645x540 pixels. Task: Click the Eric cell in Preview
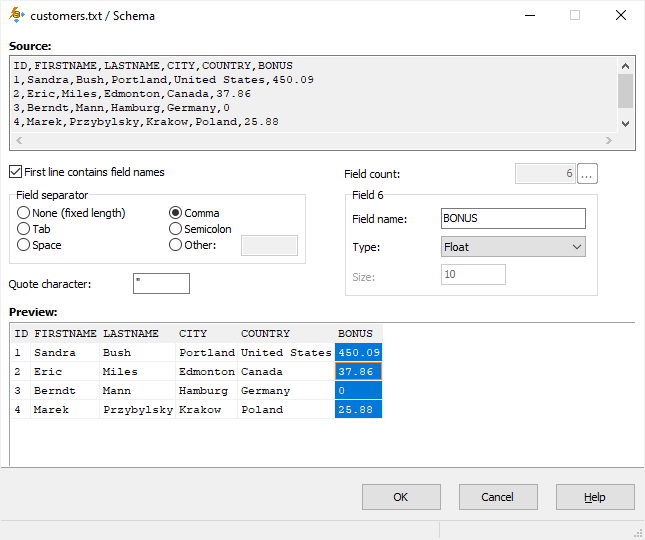pos(65,371)
